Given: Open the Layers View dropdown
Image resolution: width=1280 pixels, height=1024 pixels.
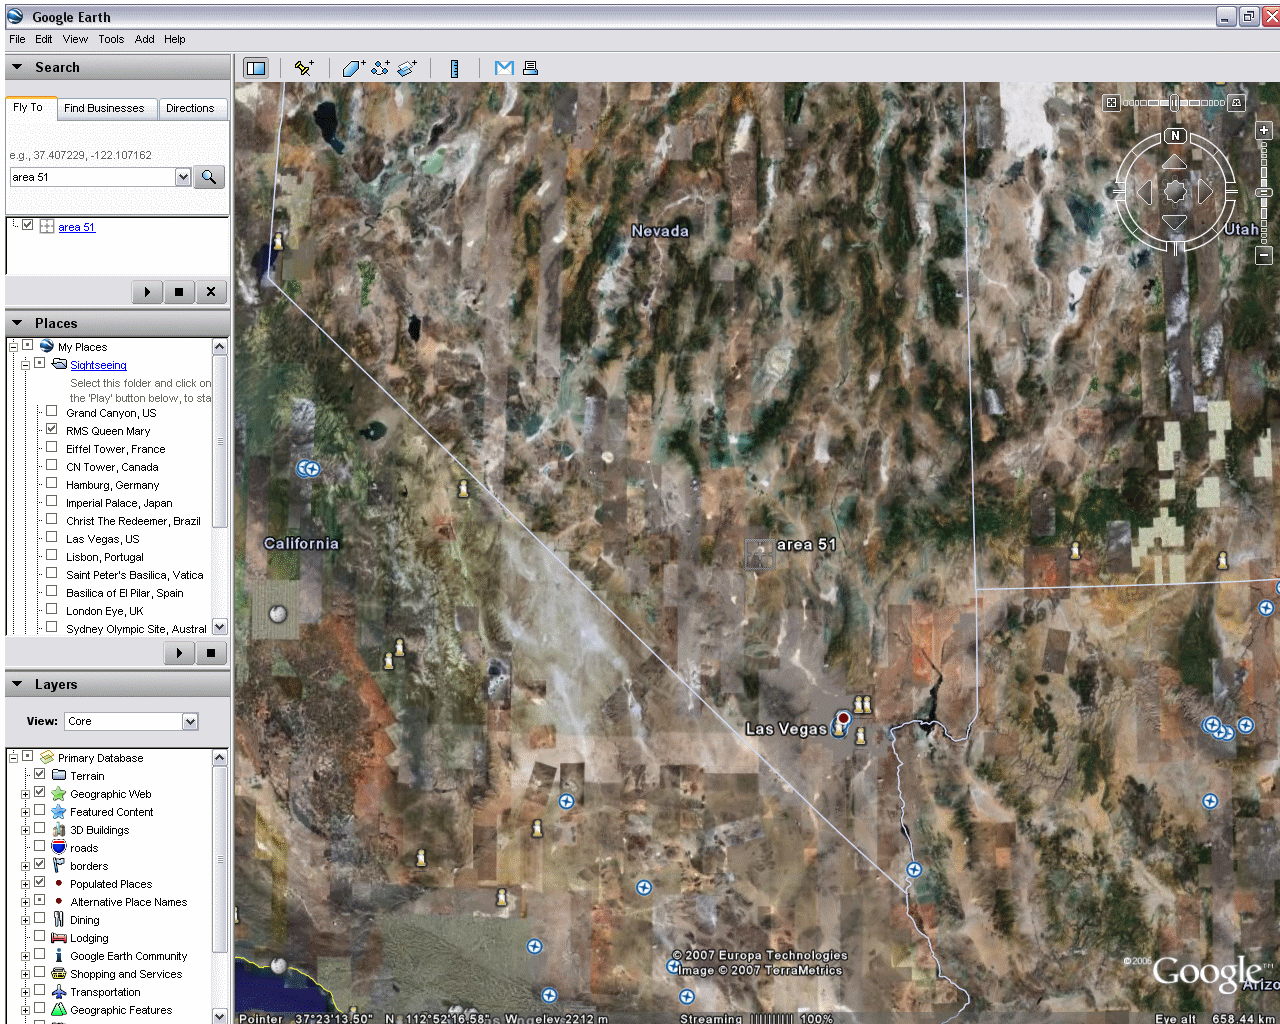Looking at the screenshot, I should click(190, 721).
